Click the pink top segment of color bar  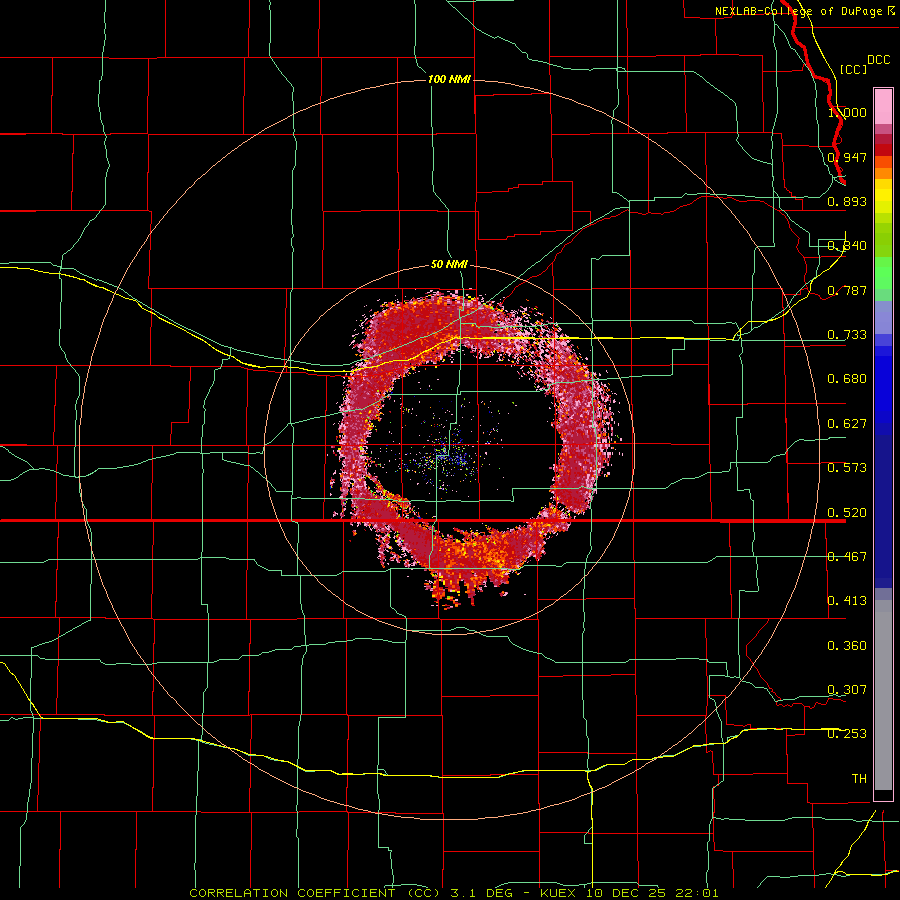883,107
